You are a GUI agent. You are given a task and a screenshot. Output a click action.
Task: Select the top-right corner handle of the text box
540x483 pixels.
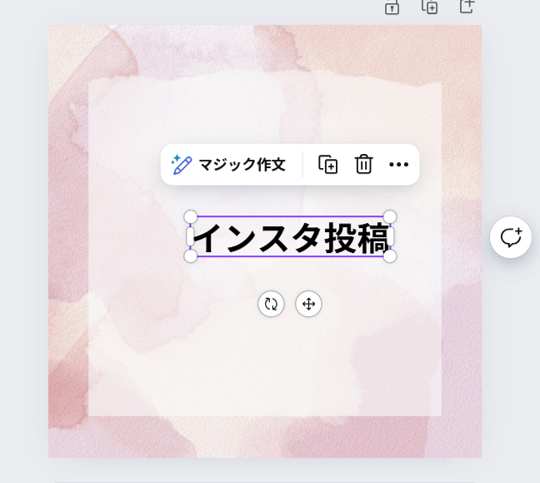390,217
